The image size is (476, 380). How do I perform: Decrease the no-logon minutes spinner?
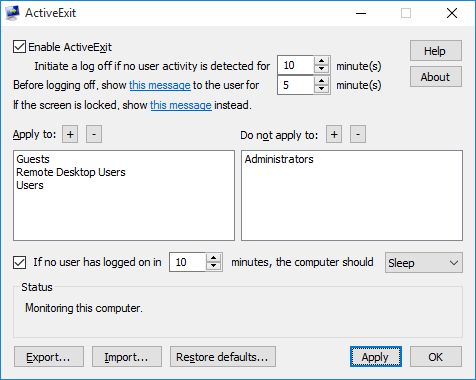coord(213,266)
